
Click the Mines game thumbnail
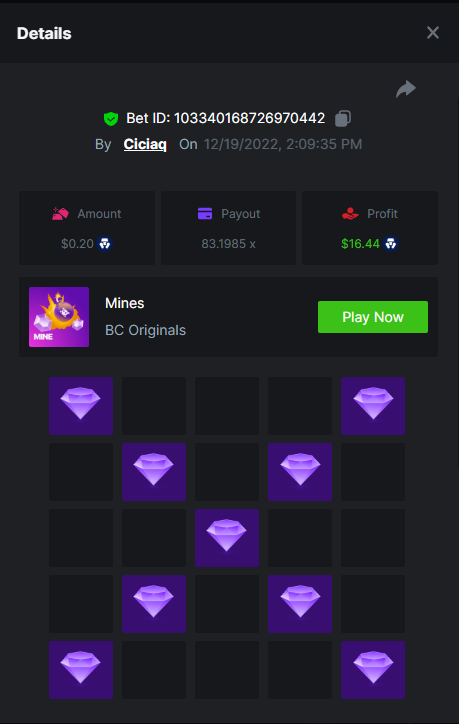pyautogui.click(x=59, y=317)
